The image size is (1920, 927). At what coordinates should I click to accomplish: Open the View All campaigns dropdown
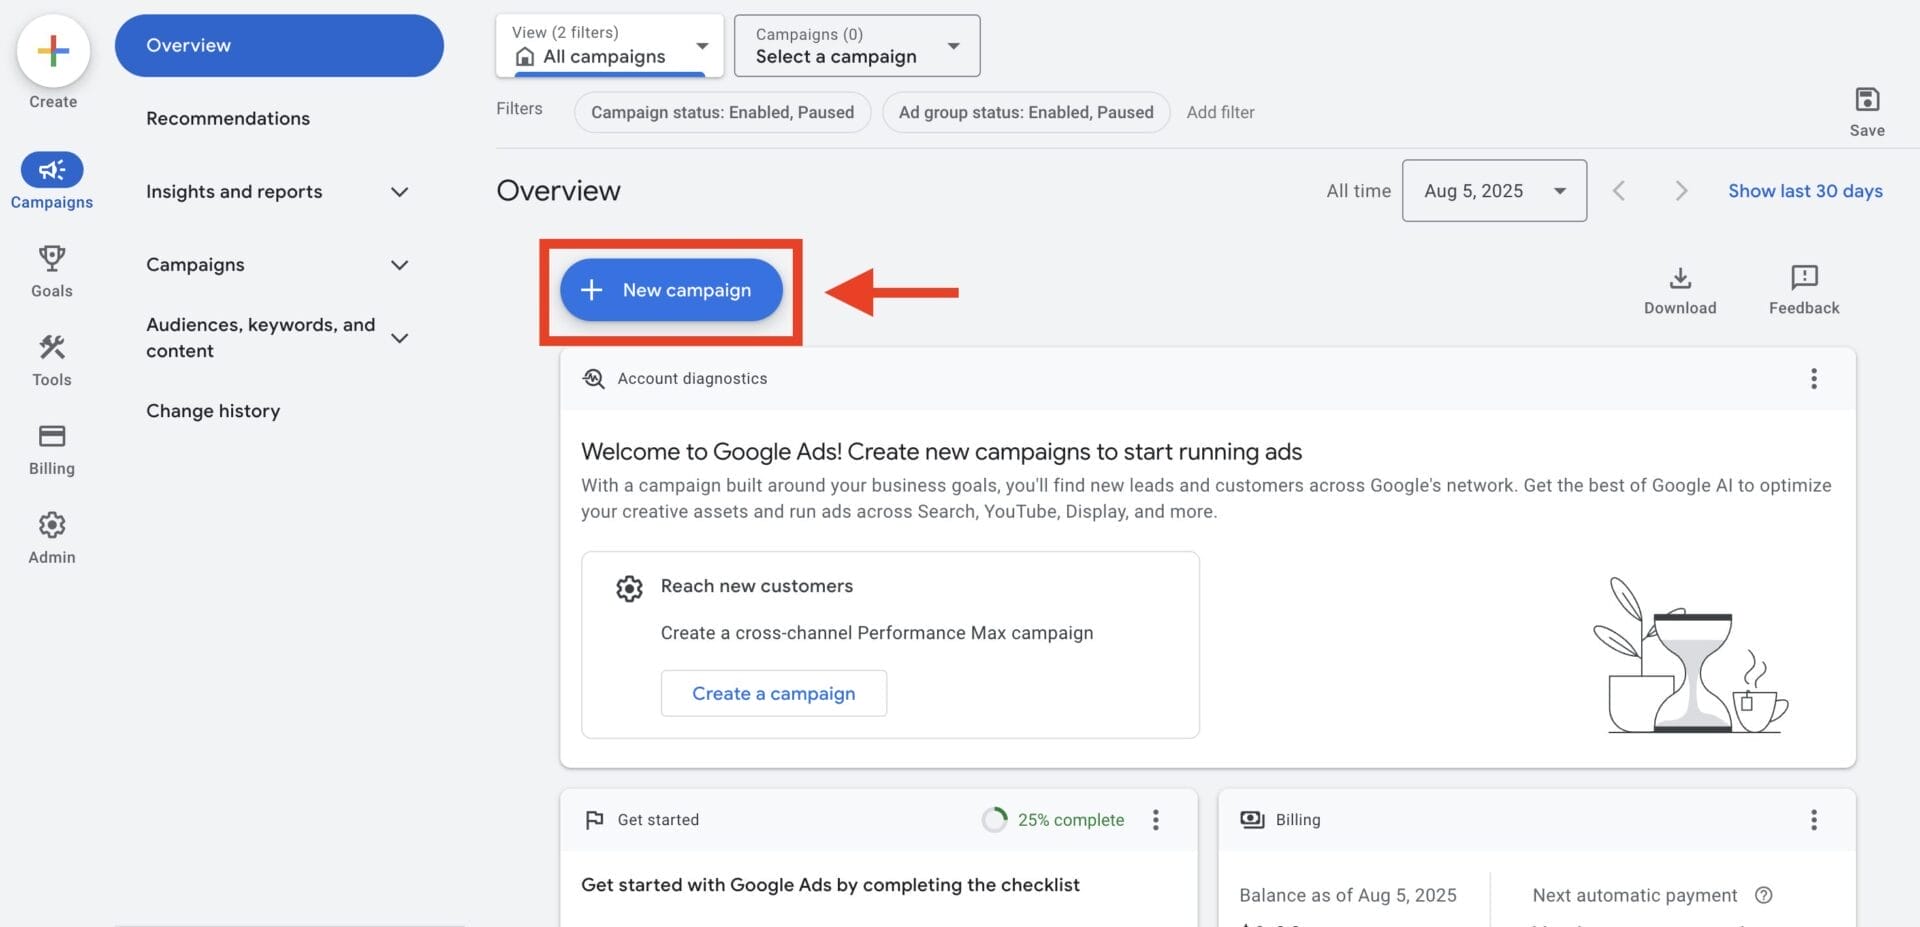(x=610, y=45)
